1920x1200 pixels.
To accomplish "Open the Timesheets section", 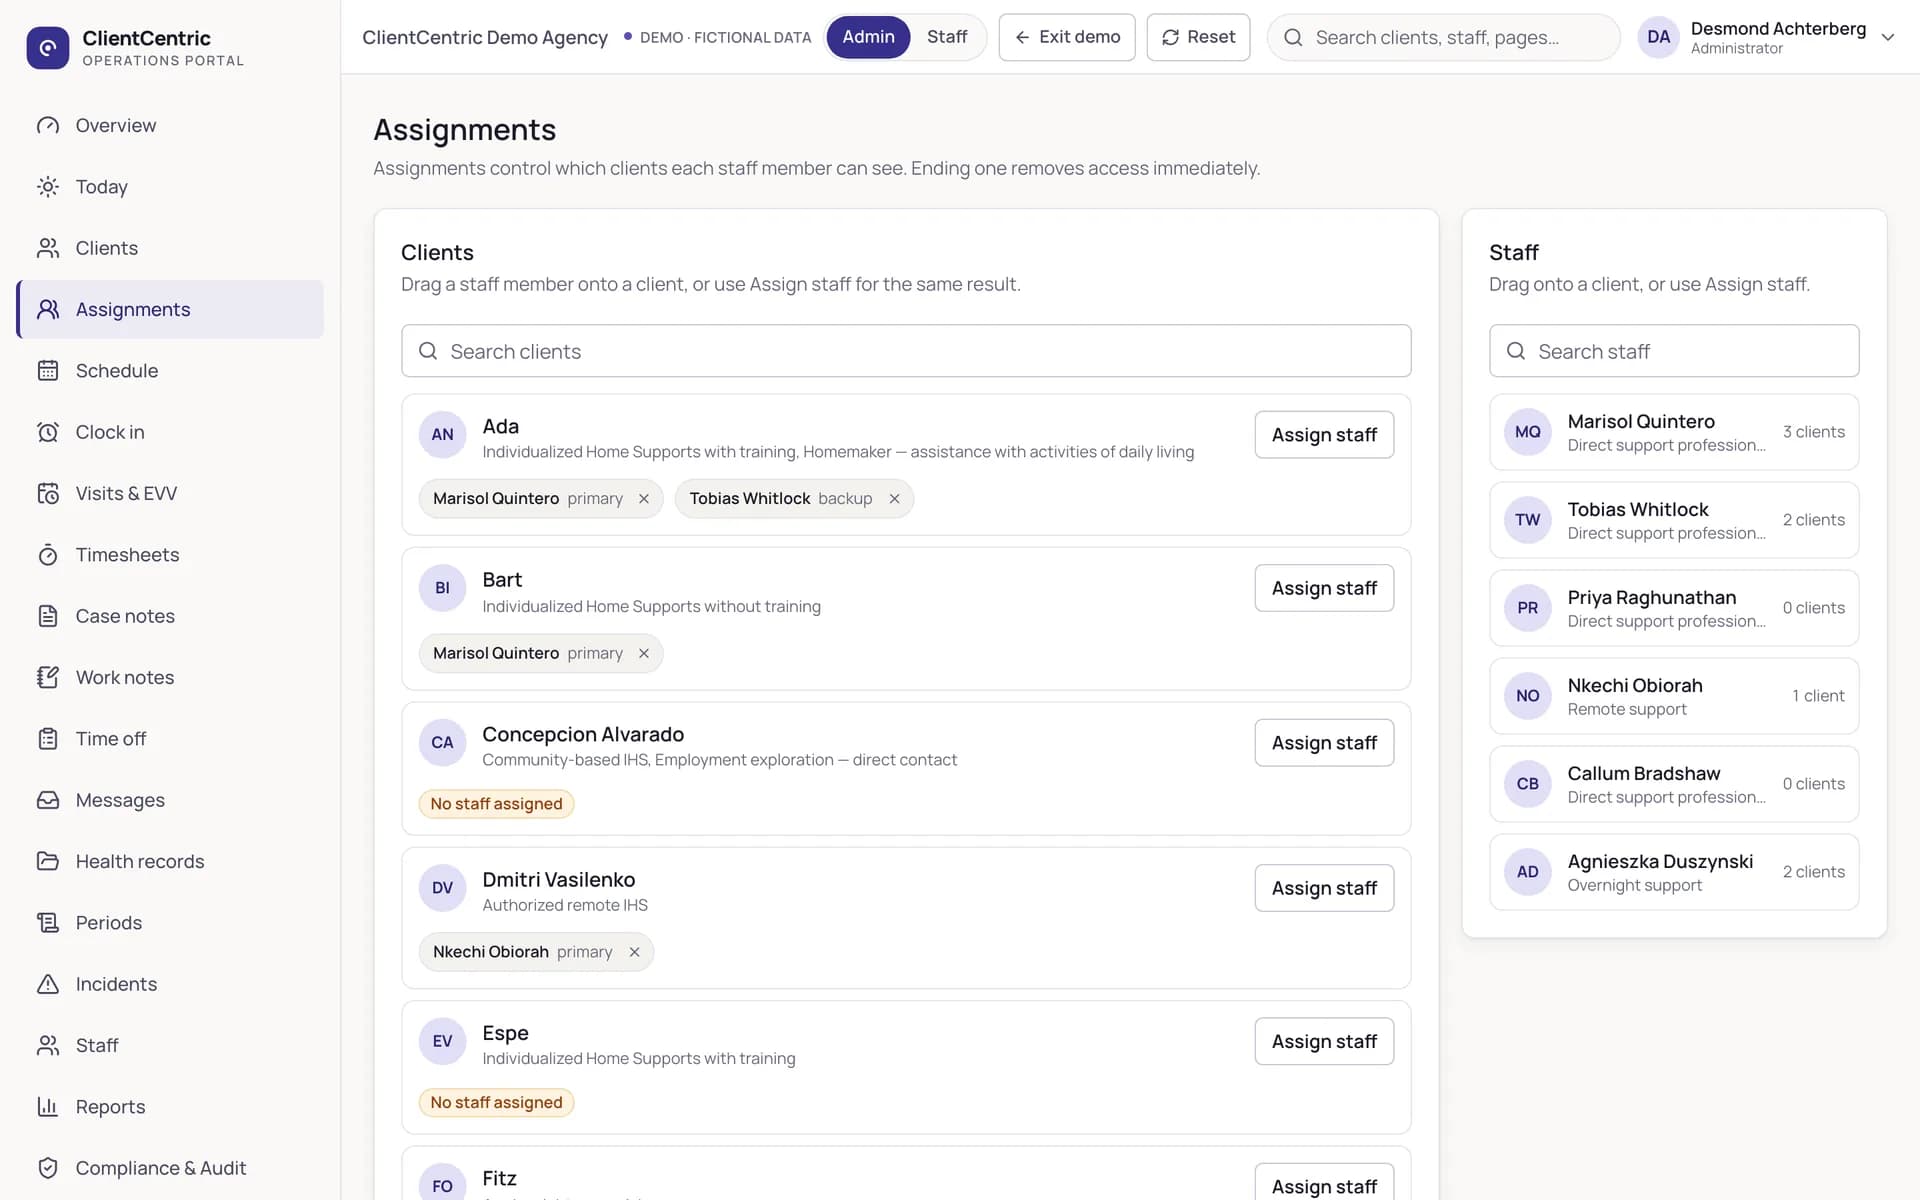I will tap(170, 555).
